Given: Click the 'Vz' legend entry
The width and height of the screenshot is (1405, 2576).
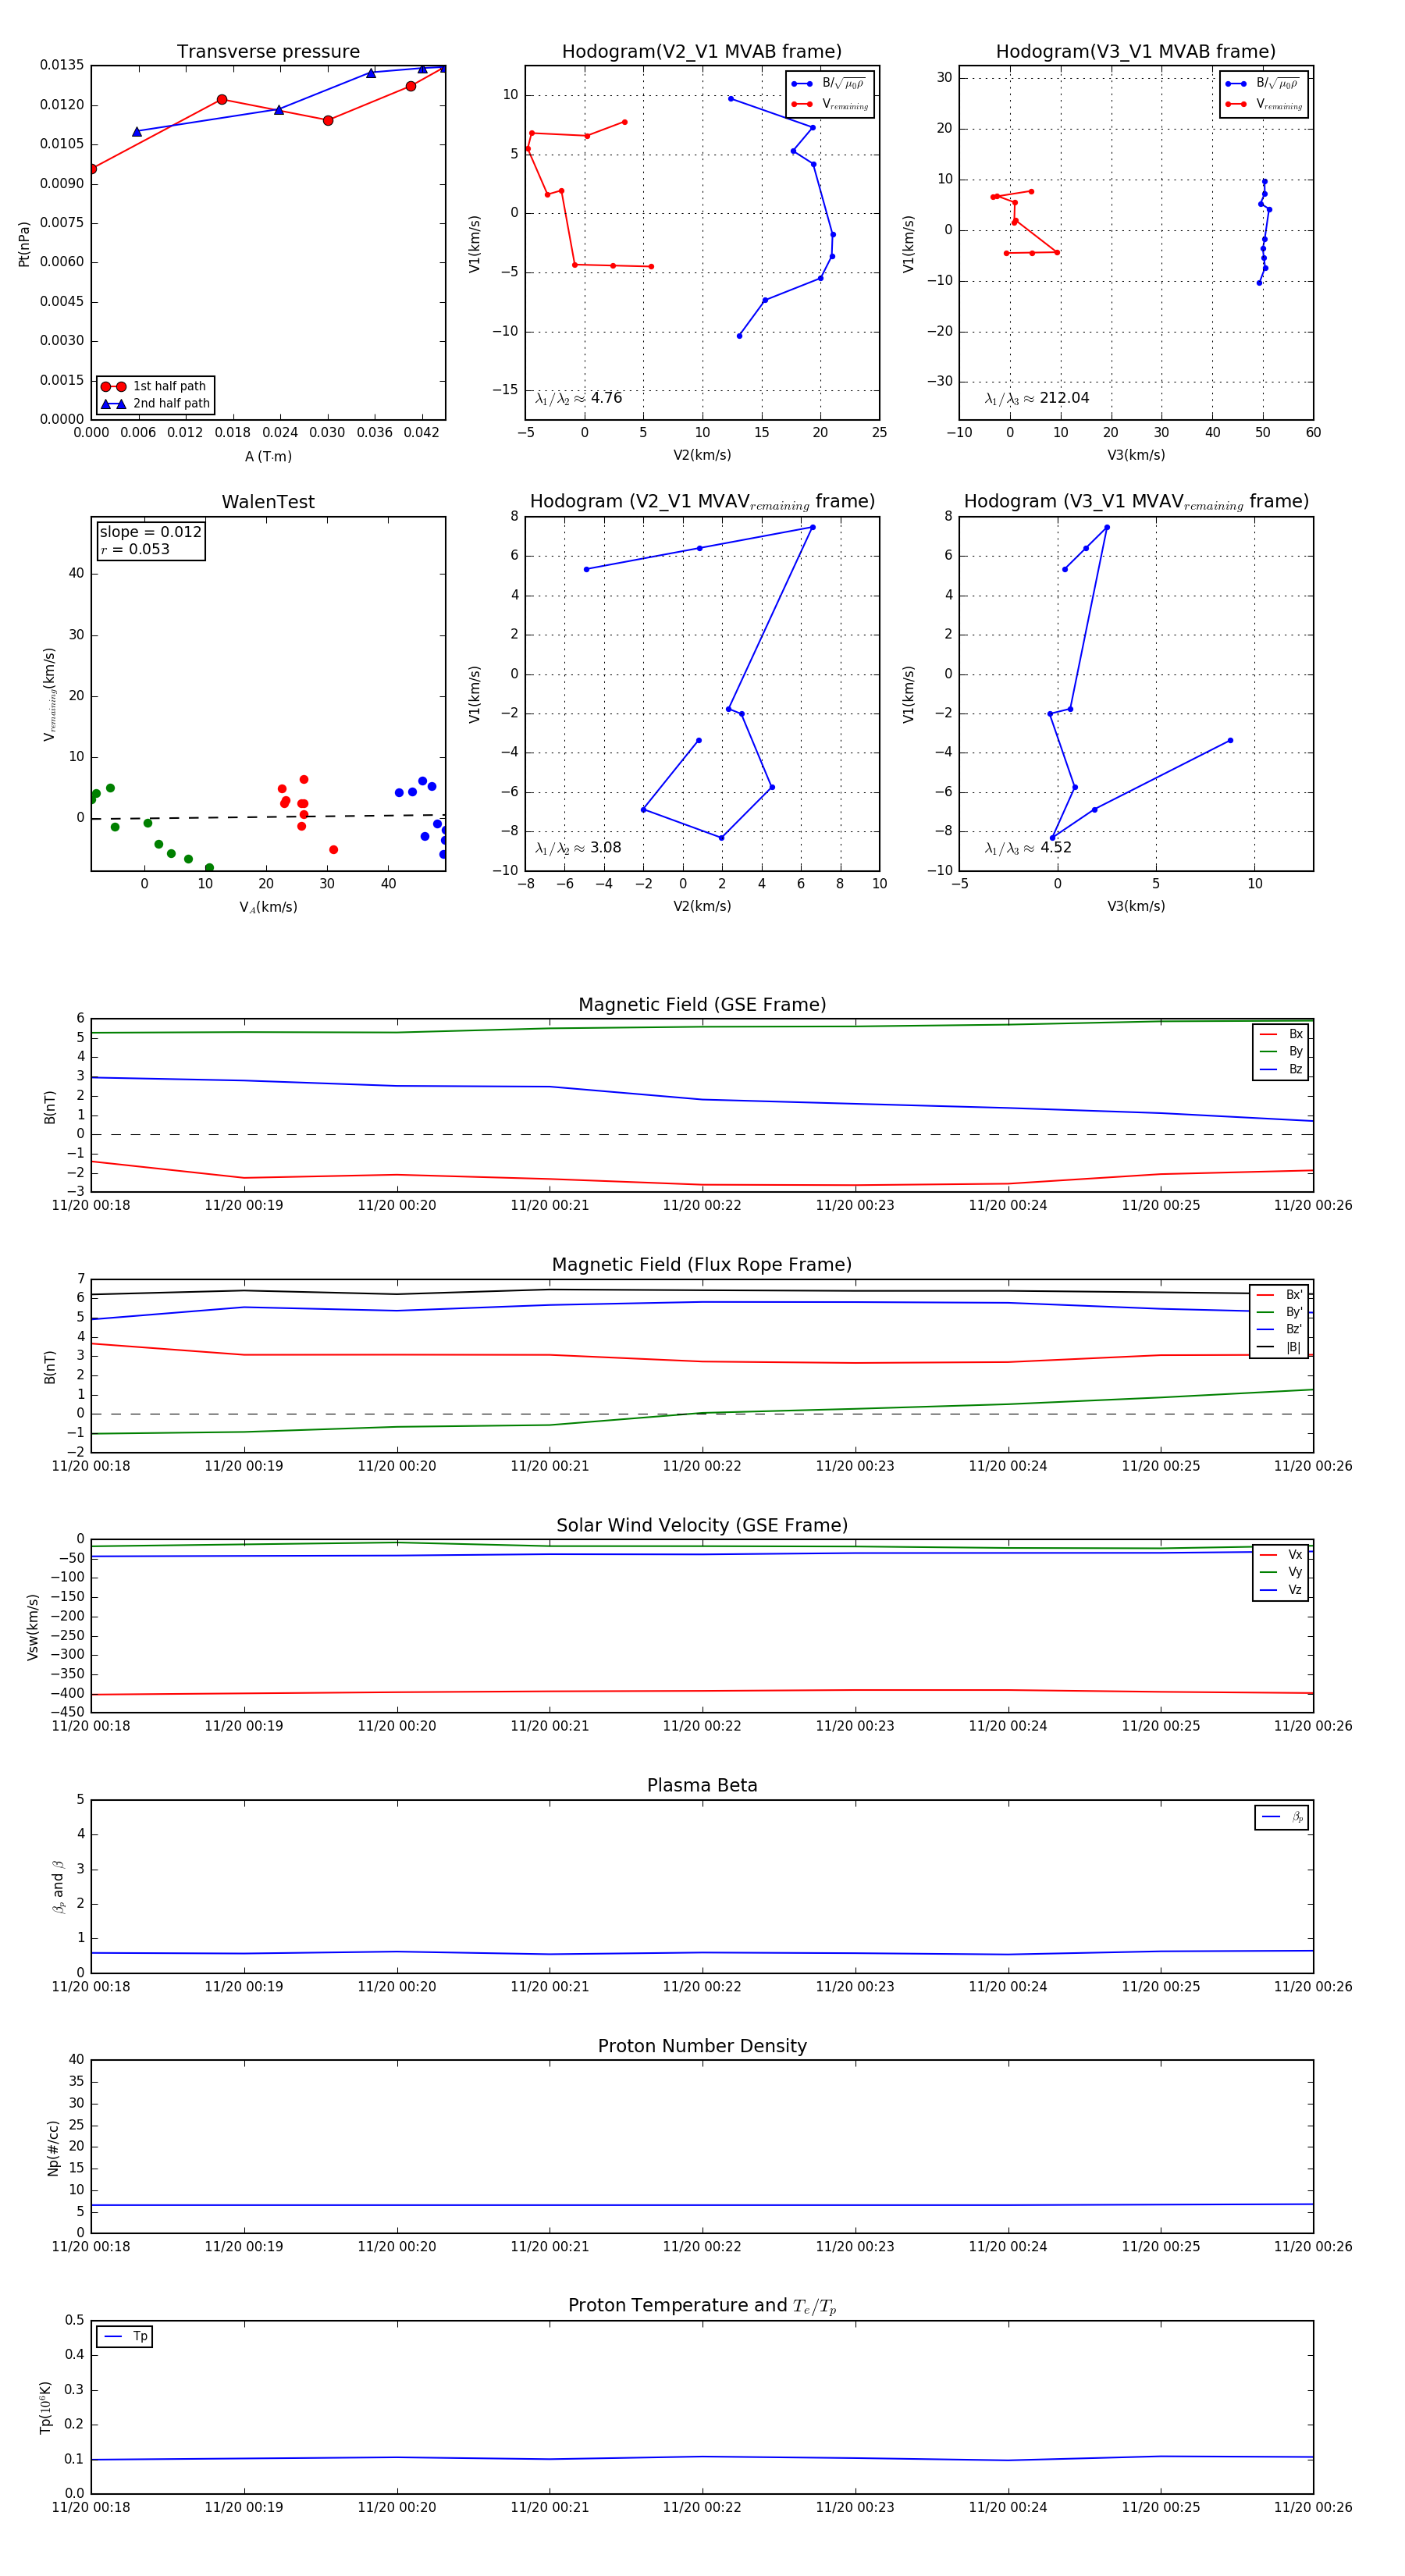Looking at the screenshot, I should (x=1281, y=1590).
